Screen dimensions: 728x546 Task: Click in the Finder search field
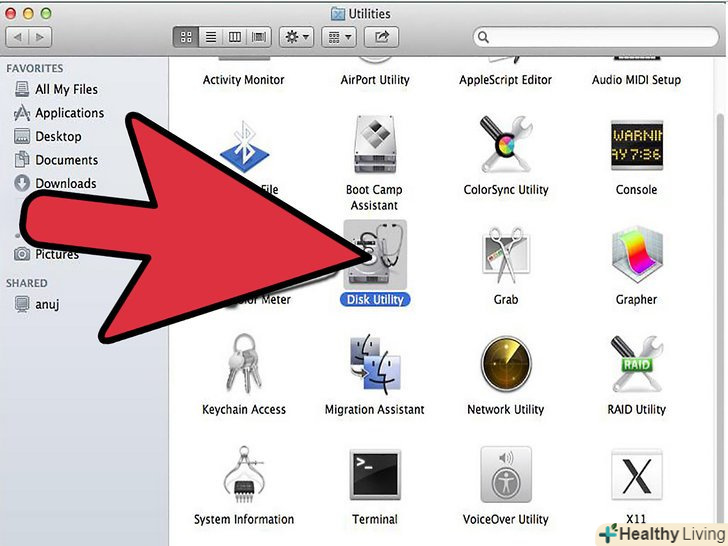click(x=596, y=37)
